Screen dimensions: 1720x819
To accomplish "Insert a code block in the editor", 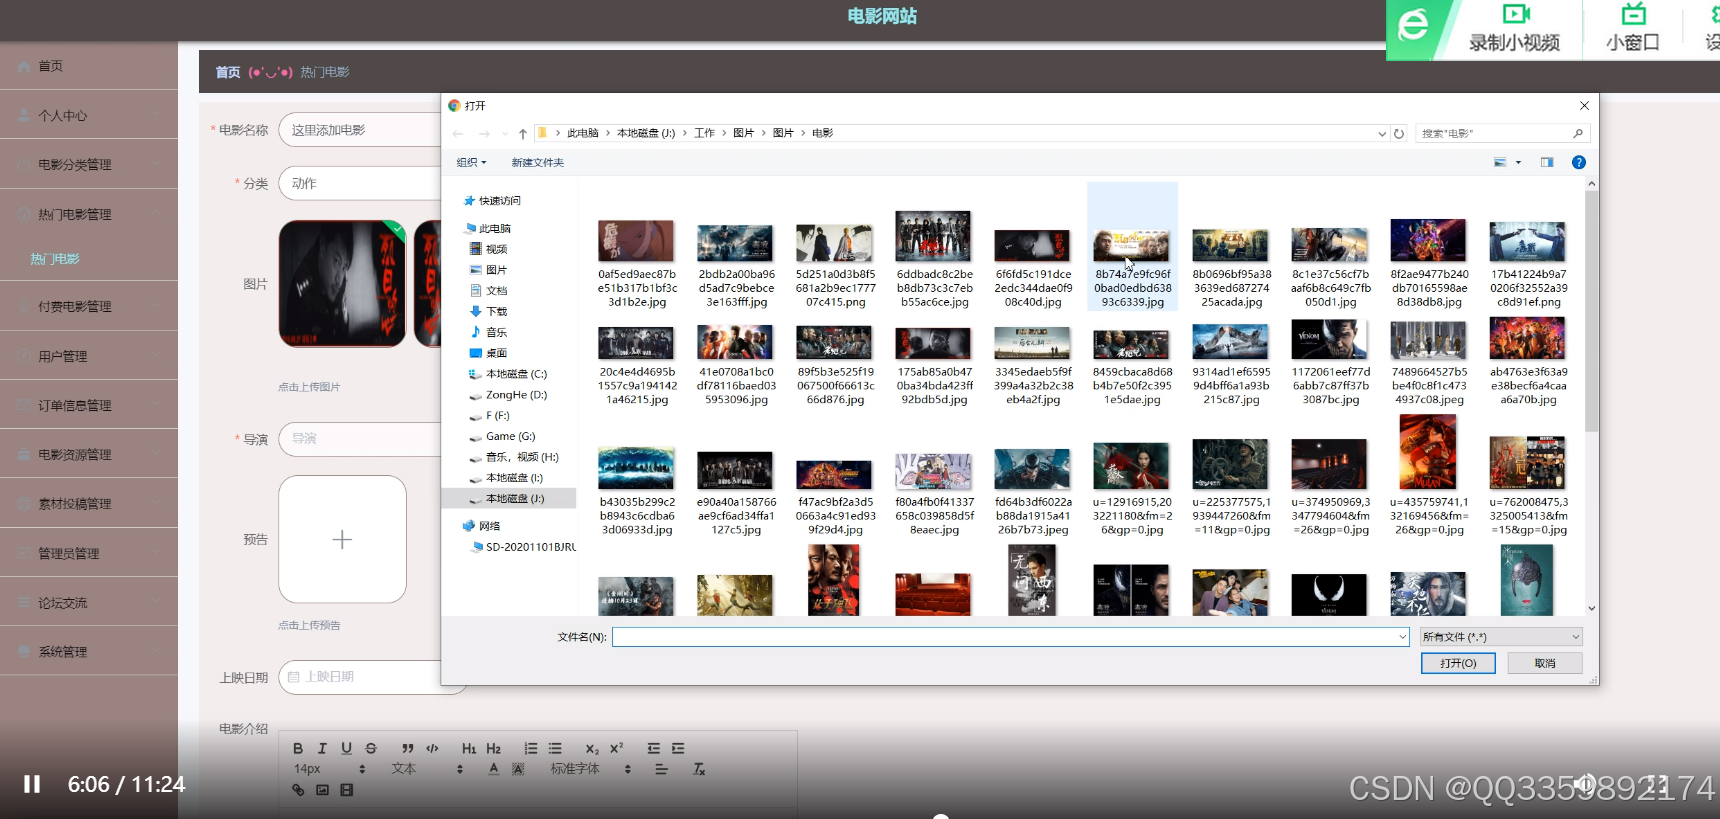I will [432, 748].
